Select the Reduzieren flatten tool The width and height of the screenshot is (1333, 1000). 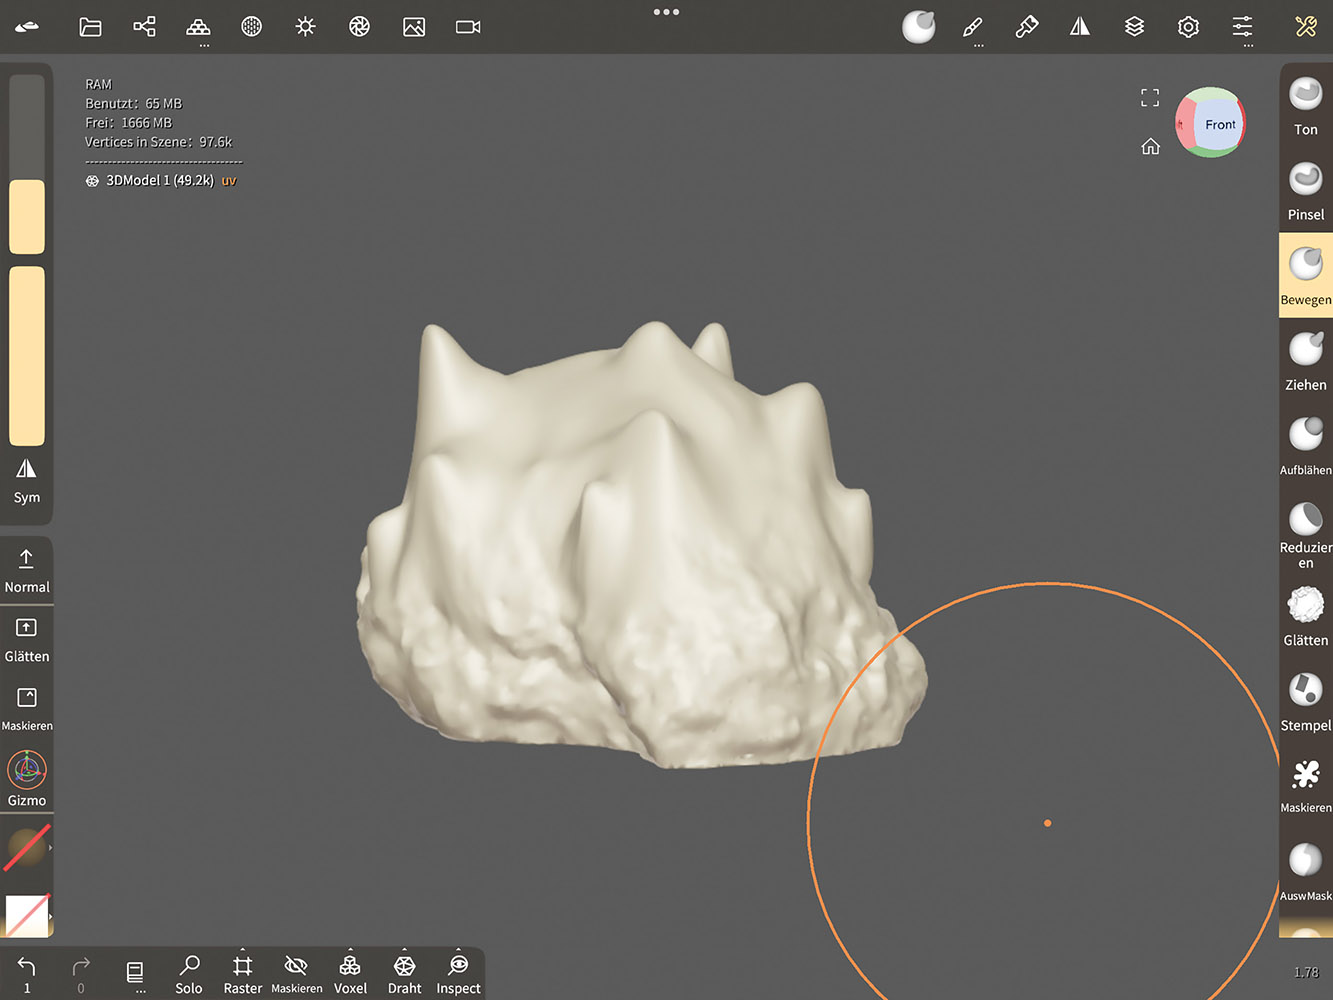[1306, 534]
